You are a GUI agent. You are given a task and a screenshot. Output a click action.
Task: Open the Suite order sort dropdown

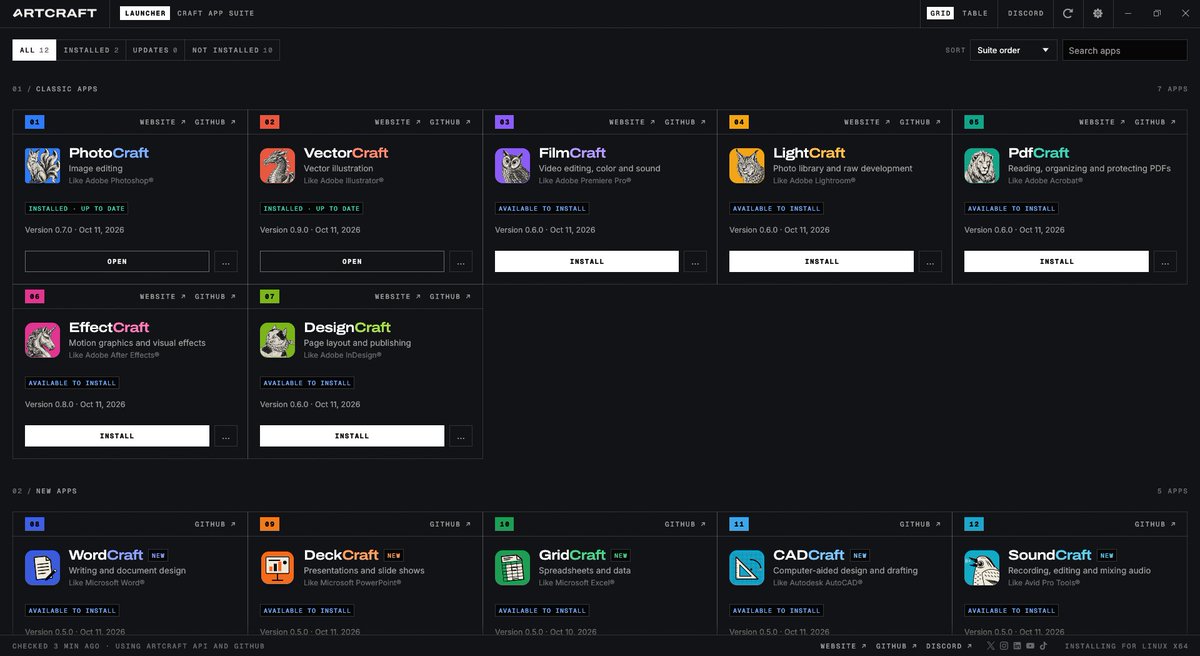point(1013,50)
